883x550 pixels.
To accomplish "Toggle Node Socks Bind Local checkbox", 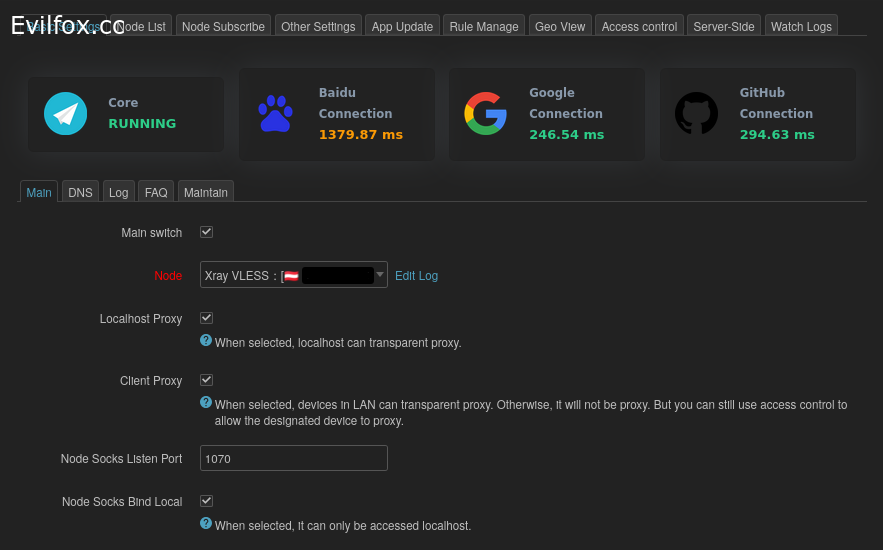I will [207, 500].
